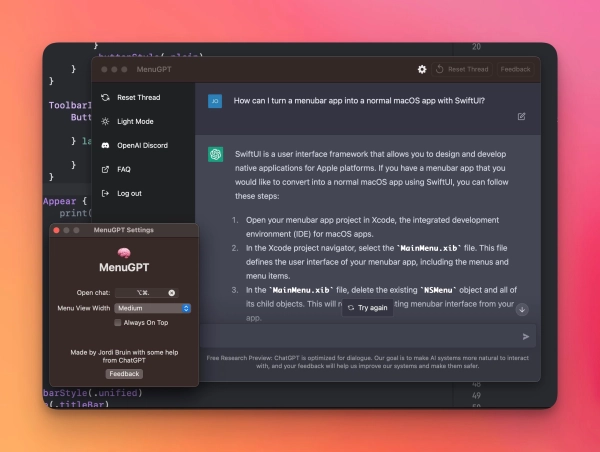Click the MenuGPT brain logo
Viewport: 600px width, 452px height.
124,253
